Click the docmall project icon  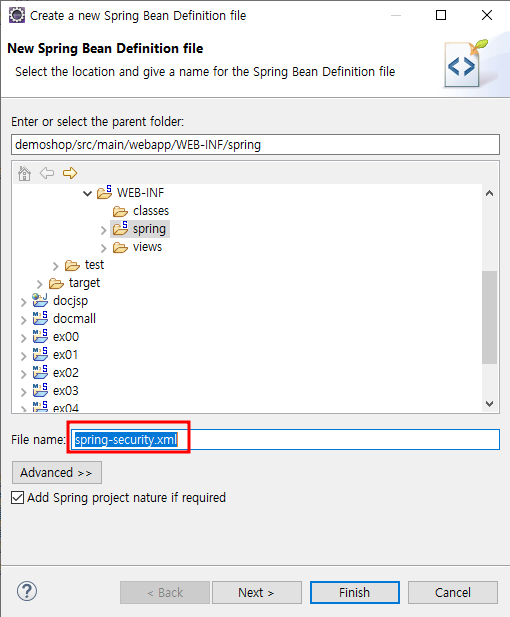(40, 318)
